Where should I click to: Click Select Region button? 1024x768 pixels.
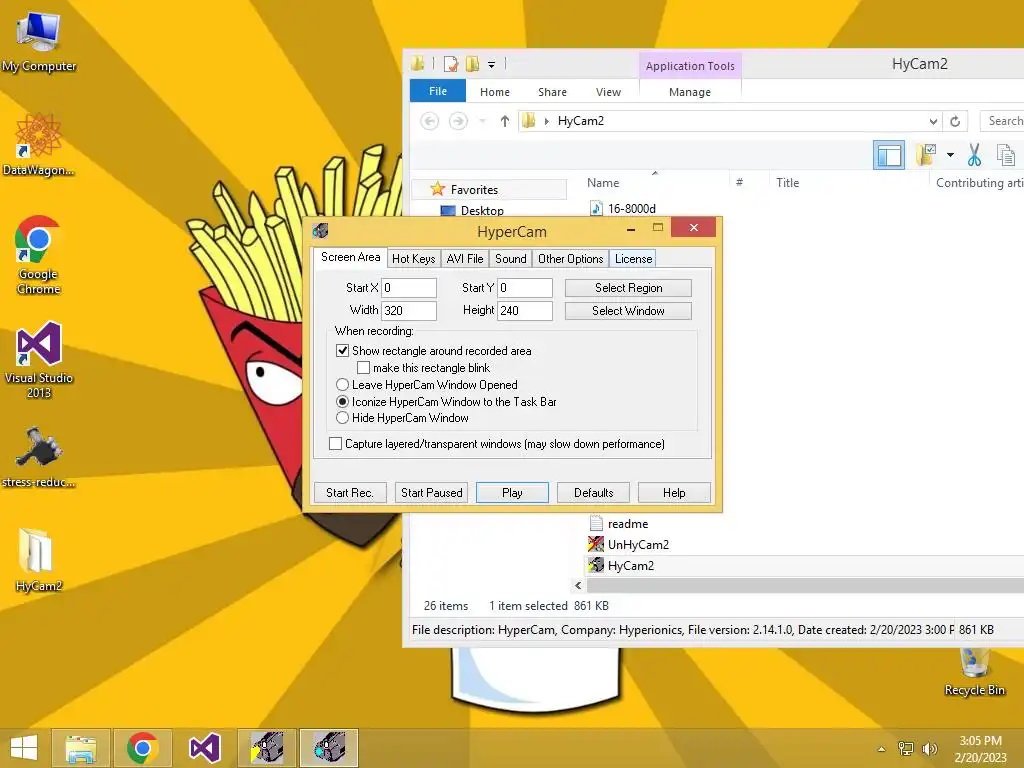[628, 288]
